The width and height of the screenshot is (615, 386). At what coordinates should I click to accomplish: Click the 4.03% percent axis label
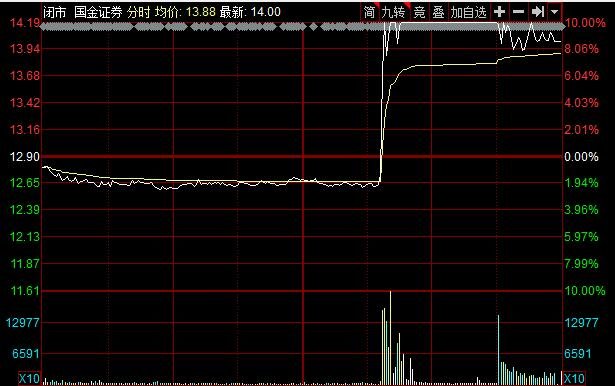581,103
